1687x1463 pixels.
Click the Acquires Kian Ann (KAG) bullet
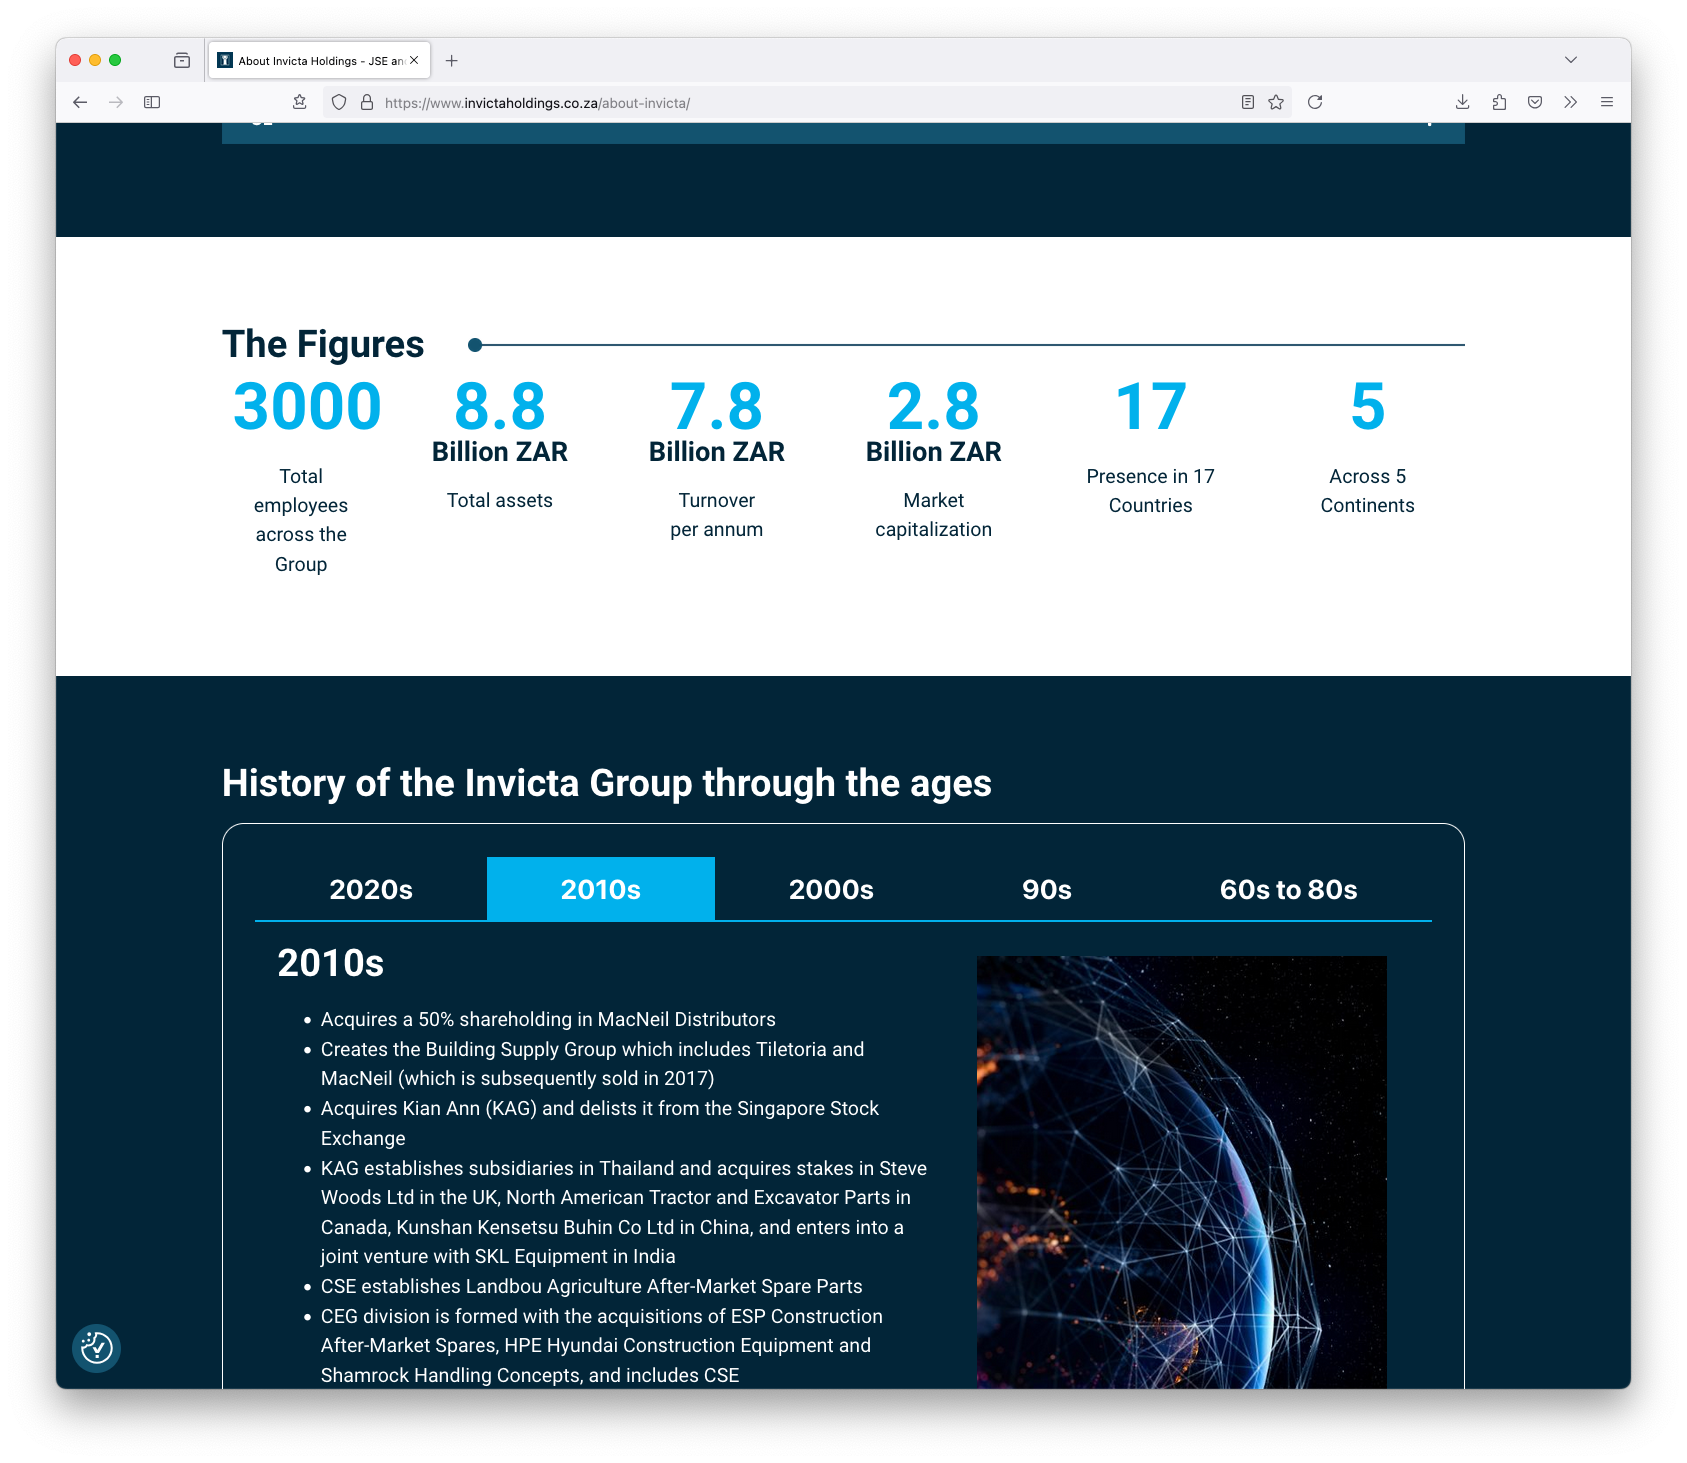coord(600,1123)
